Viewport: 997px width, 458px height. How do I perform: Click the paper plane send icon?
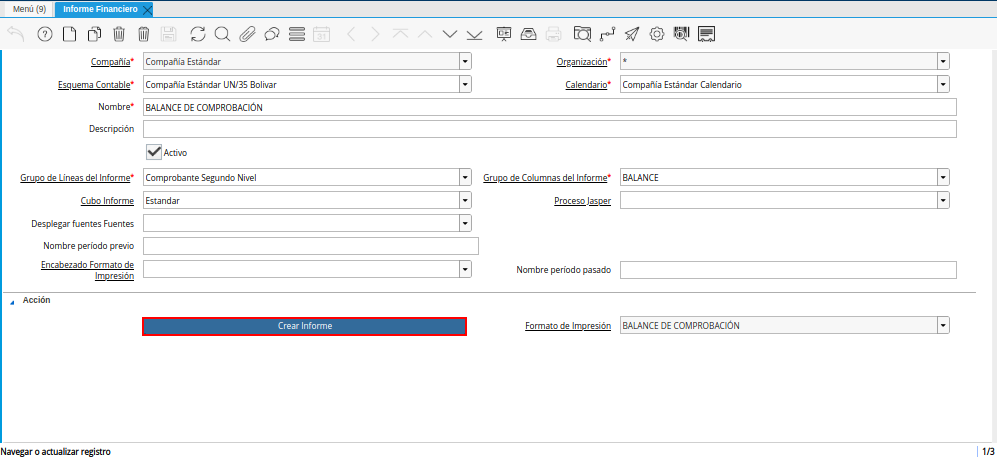pyautogui.click(x=631, y=34)
